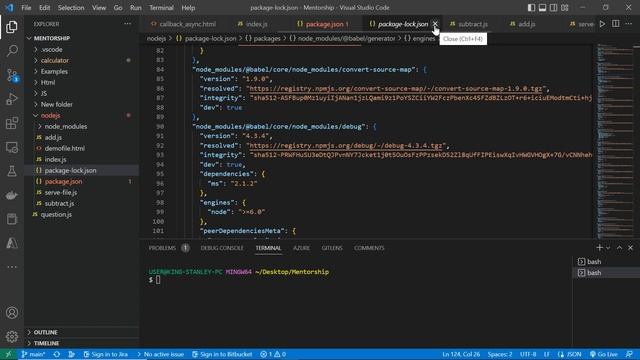Open the Accounts menu

pyautogui.click(x=12, y=313)
